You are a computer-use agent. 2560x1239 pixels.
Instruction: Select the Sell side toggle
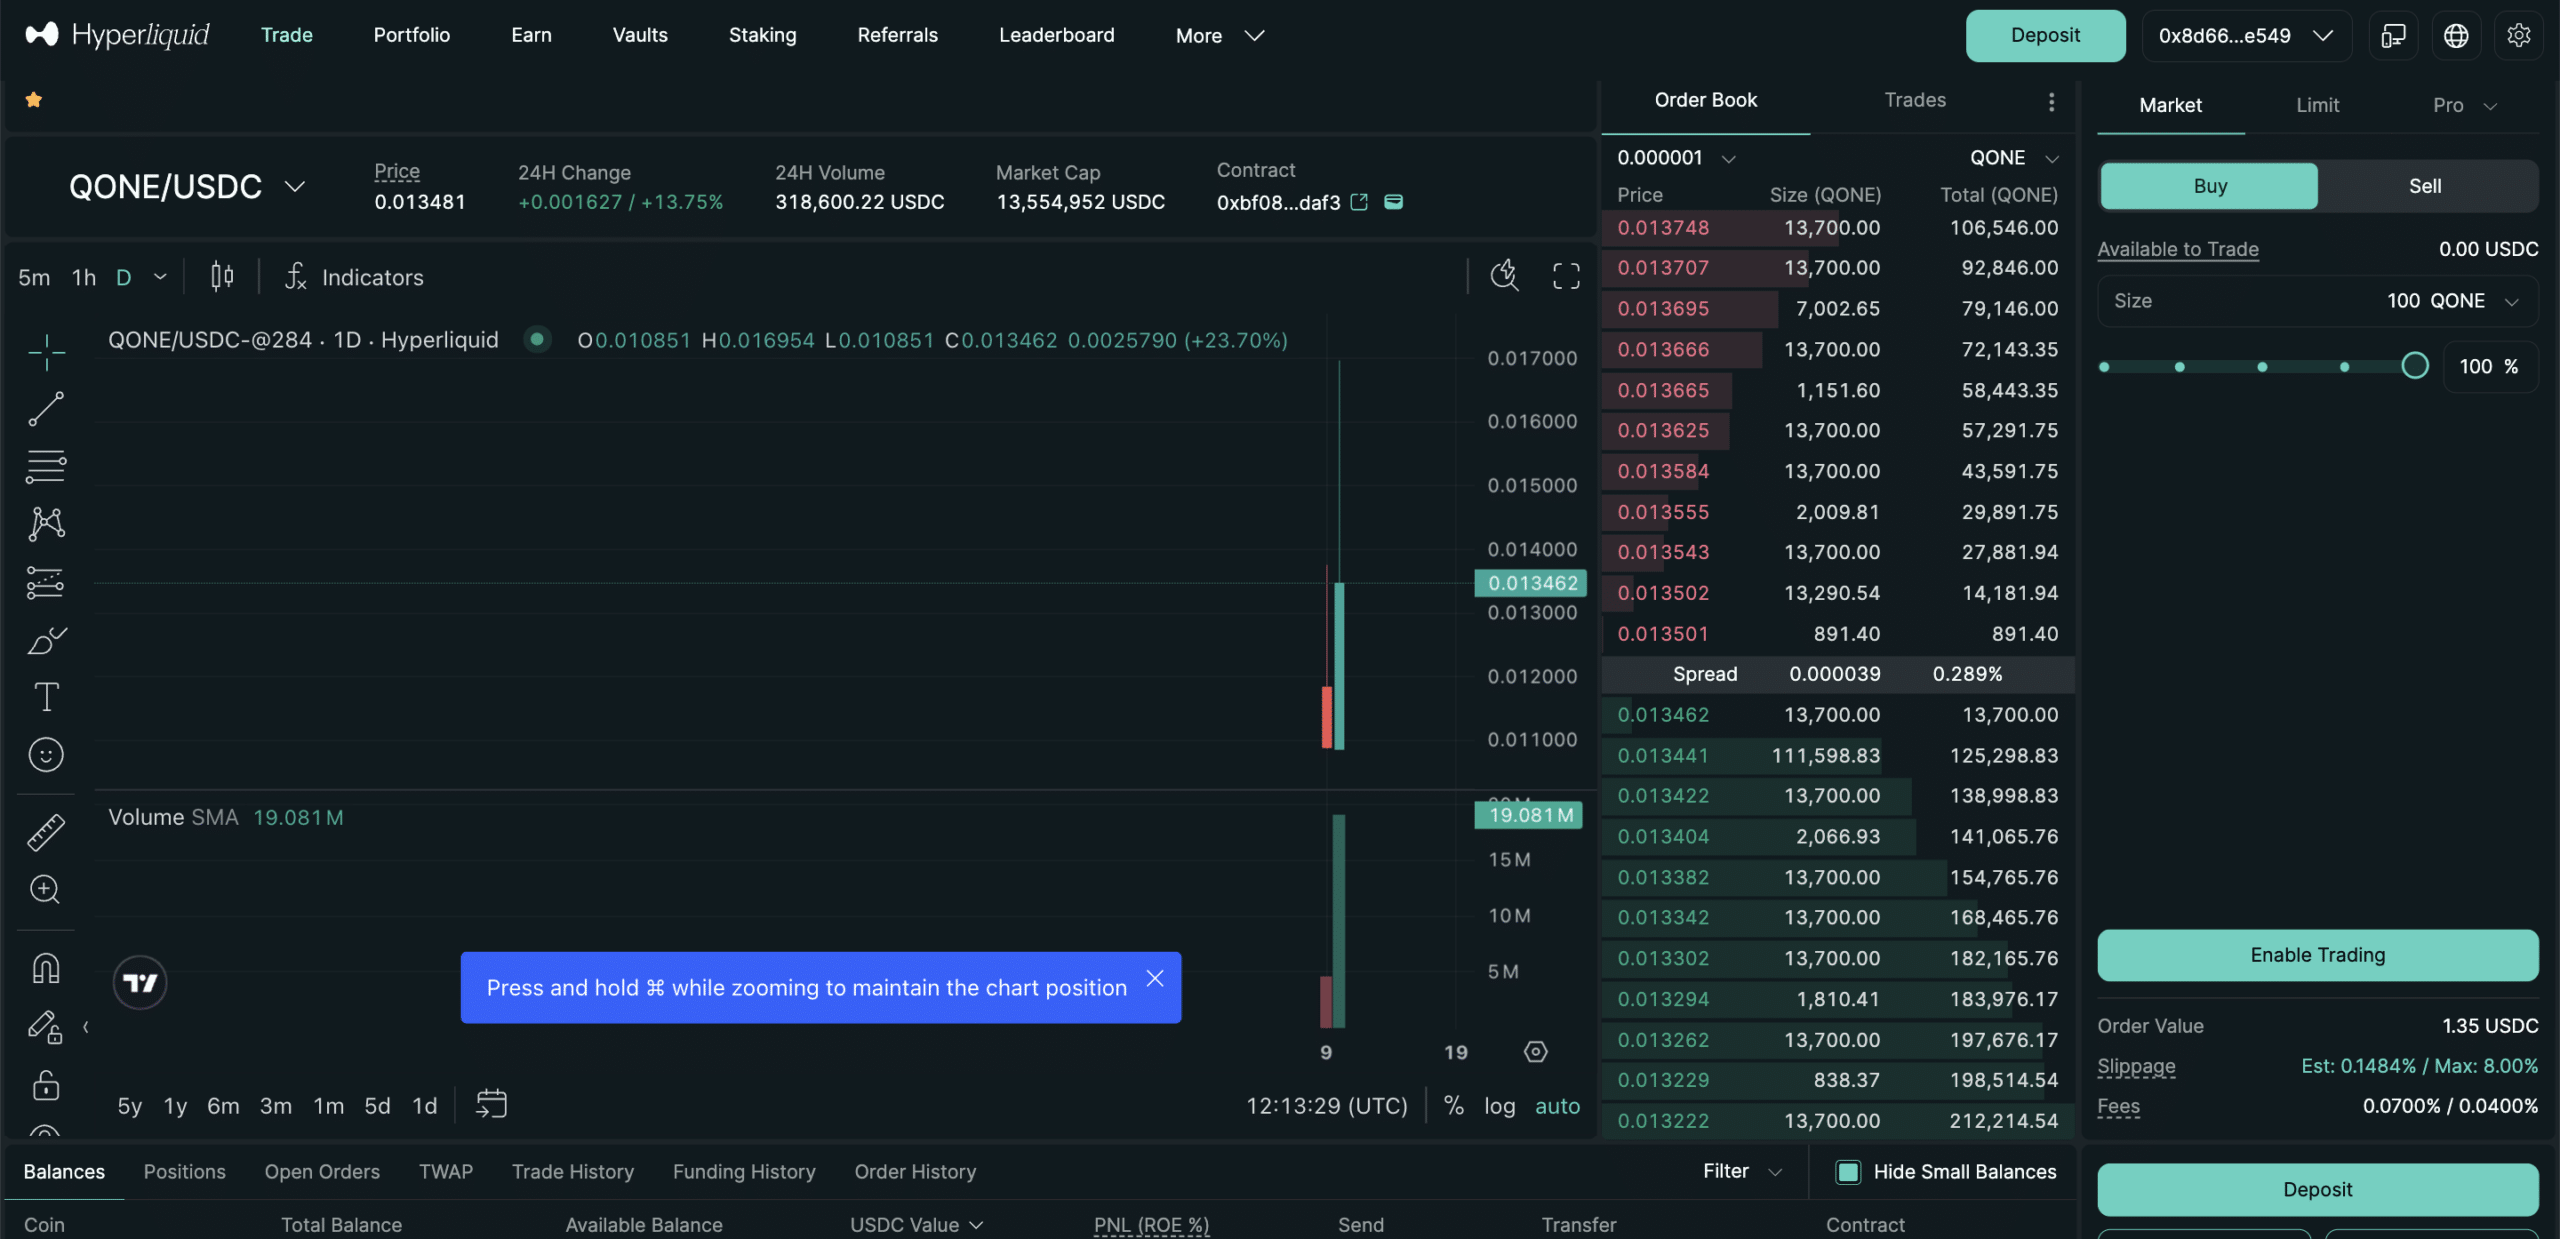(2425, 186)
